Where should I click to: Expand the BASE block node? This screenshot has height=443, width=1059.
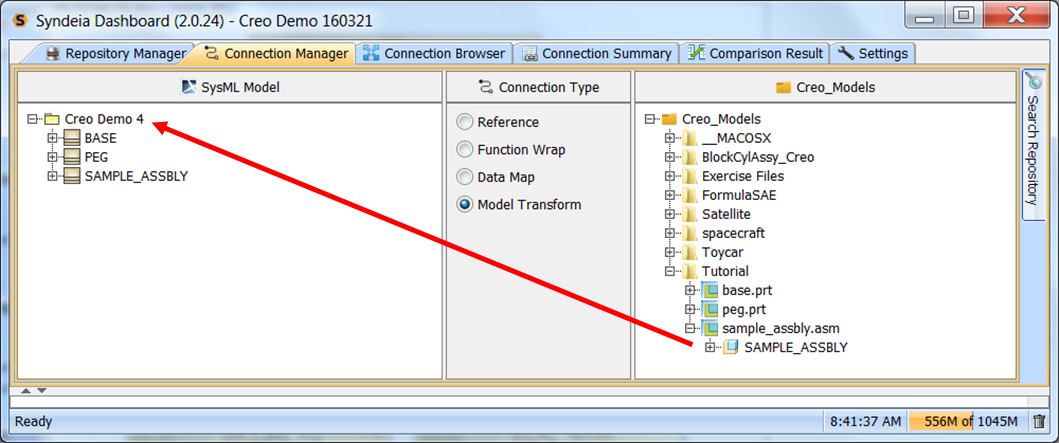tap(51, 138)
